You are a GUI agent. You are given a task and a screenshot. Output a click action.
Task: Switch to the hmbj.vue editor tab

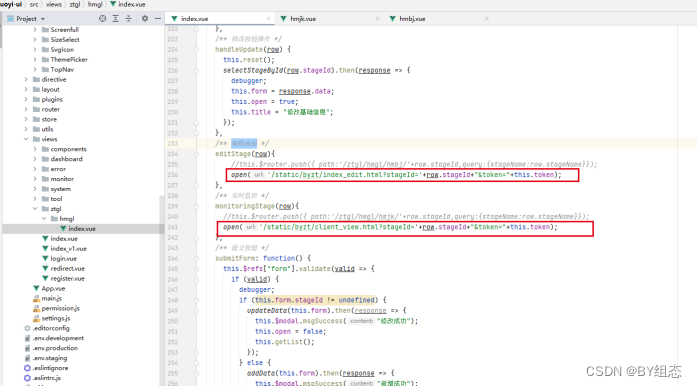tap(412, 19)
